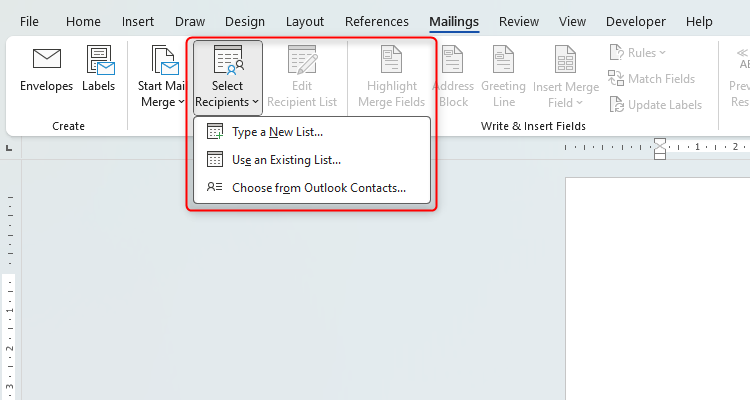Choose Type a New List option
Viewport: 750px width, 400px height.
(312, 132)
